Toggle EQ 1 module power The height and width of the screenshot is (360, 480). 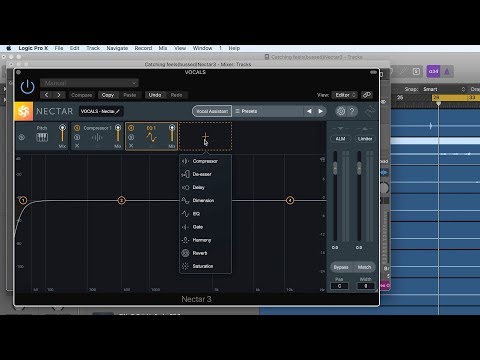(x=131, y=128)
